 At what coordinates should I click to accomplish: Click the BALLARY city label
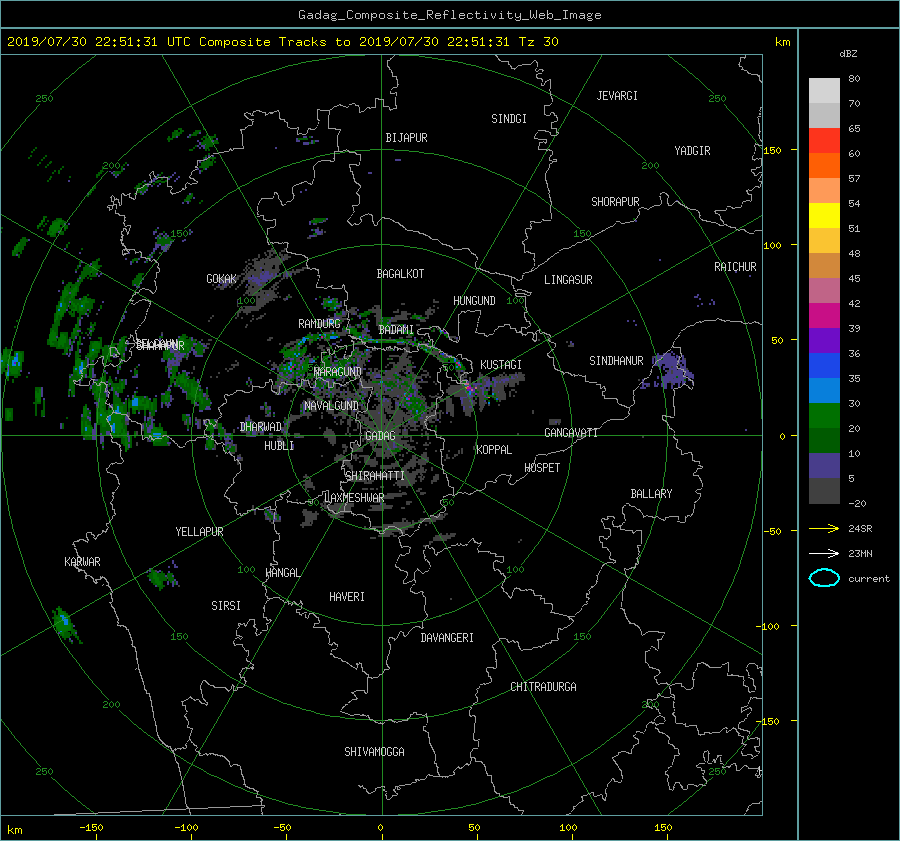click(651, 494)
